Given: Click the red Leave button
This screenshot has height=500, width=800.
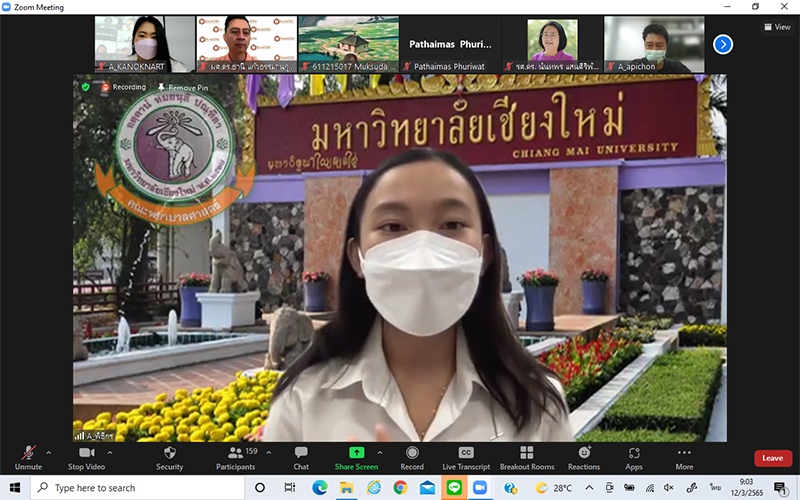Looking at the screenshot, I should point(772,458).
